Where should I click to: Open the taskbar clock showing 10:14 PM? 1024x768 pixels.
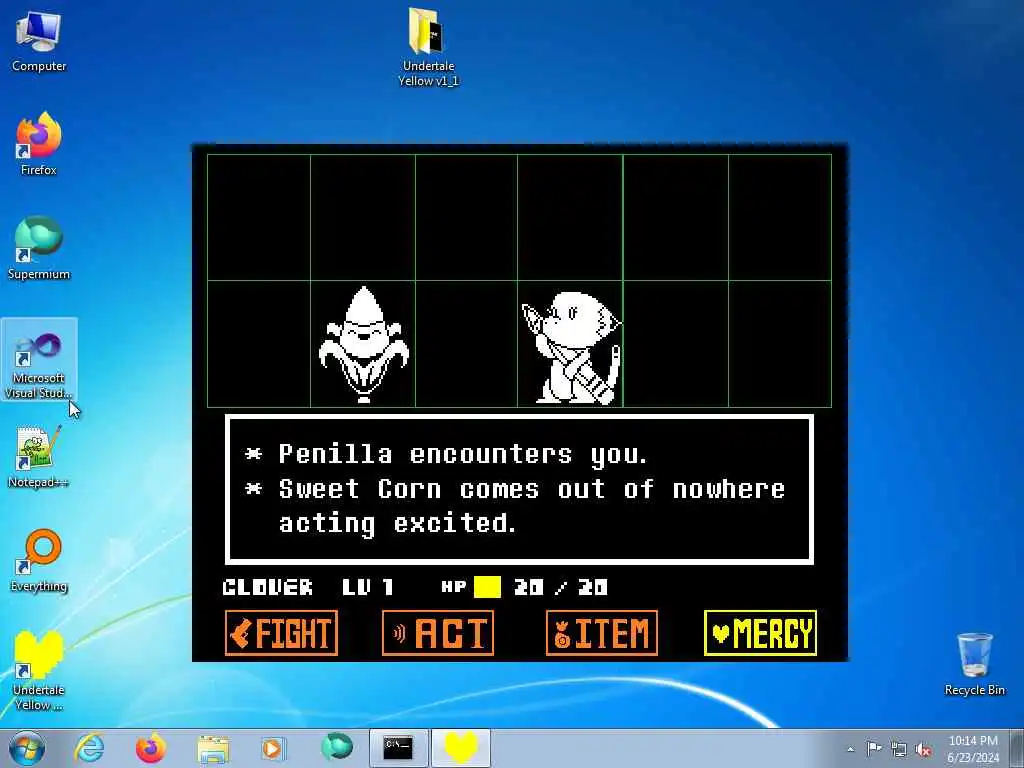(x=973, y=748)
